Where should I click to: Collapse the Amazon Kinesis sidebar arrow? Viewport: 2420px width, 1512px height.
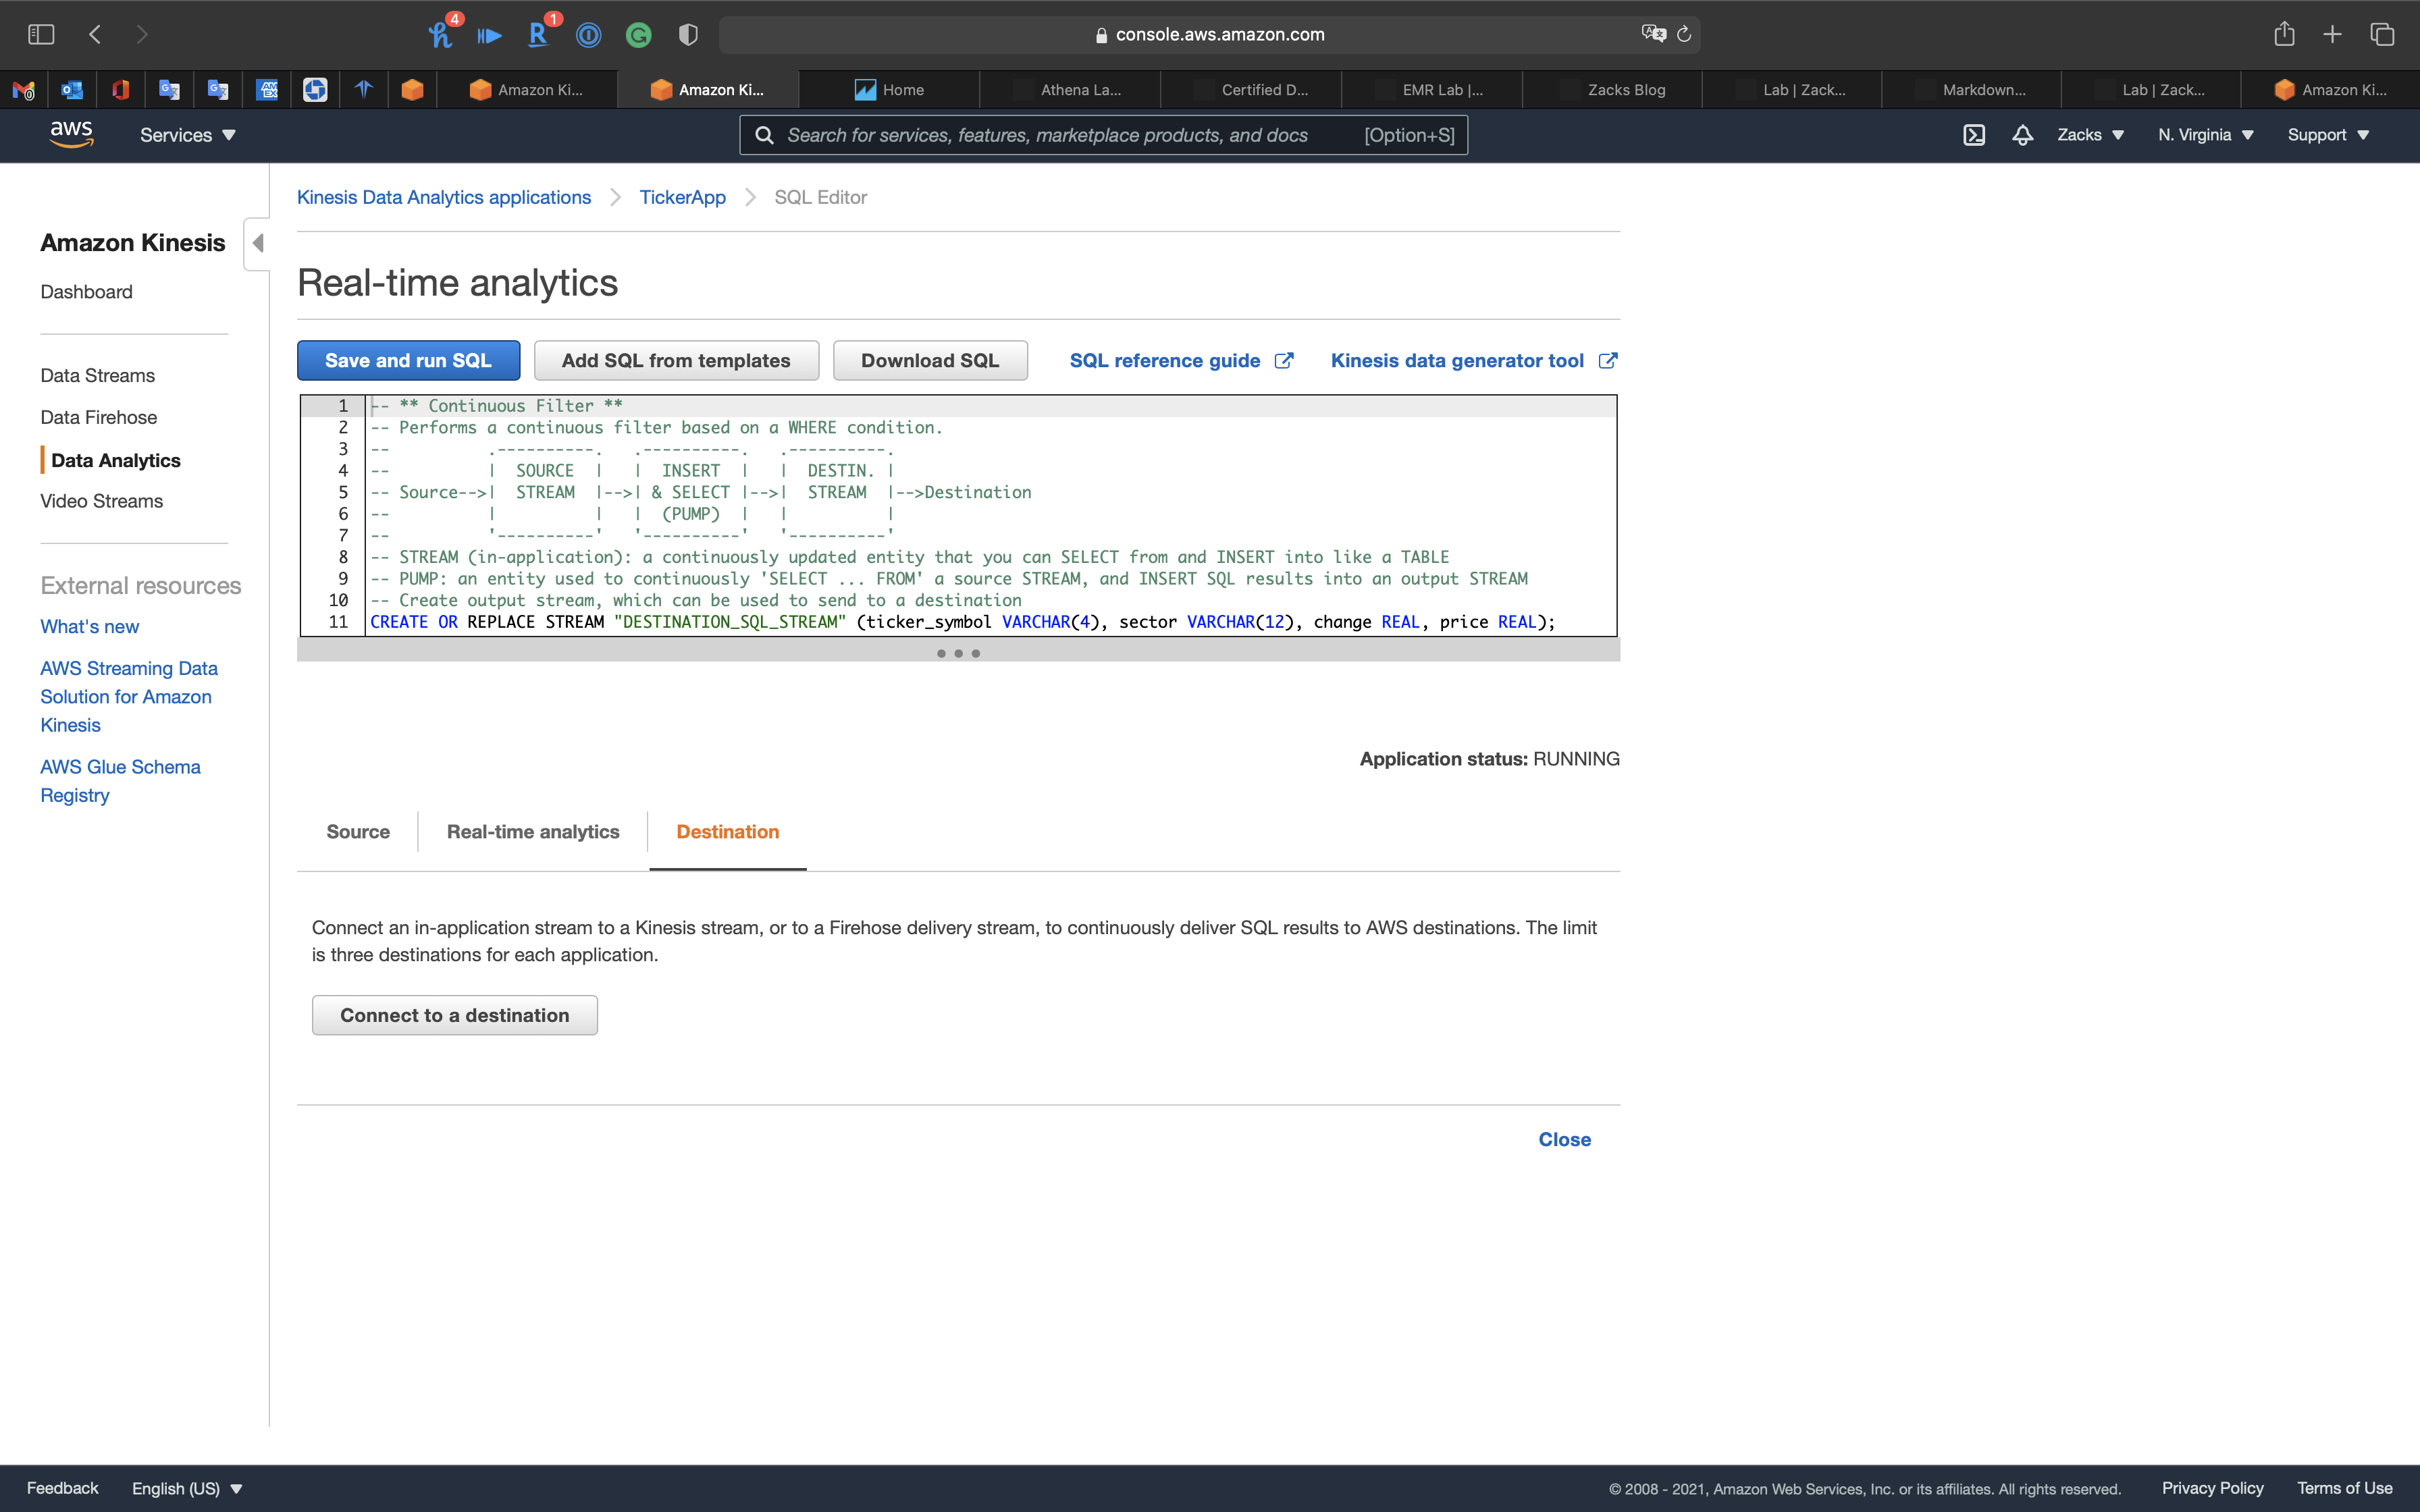pos(257,243)
